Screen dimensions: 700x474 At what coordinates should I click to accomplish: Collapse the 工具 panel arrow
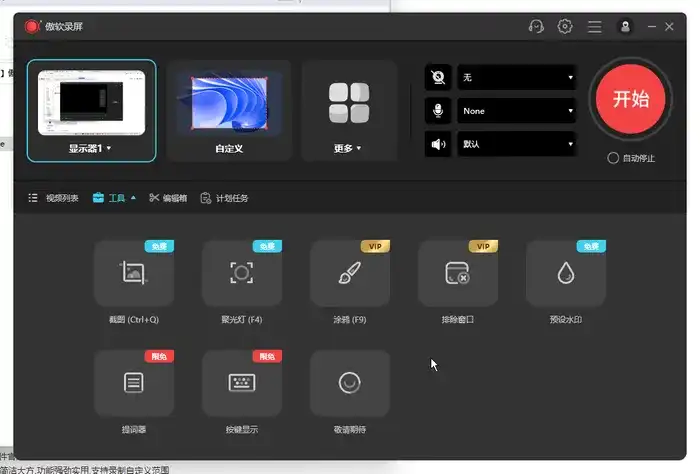(x=133, y=198)
